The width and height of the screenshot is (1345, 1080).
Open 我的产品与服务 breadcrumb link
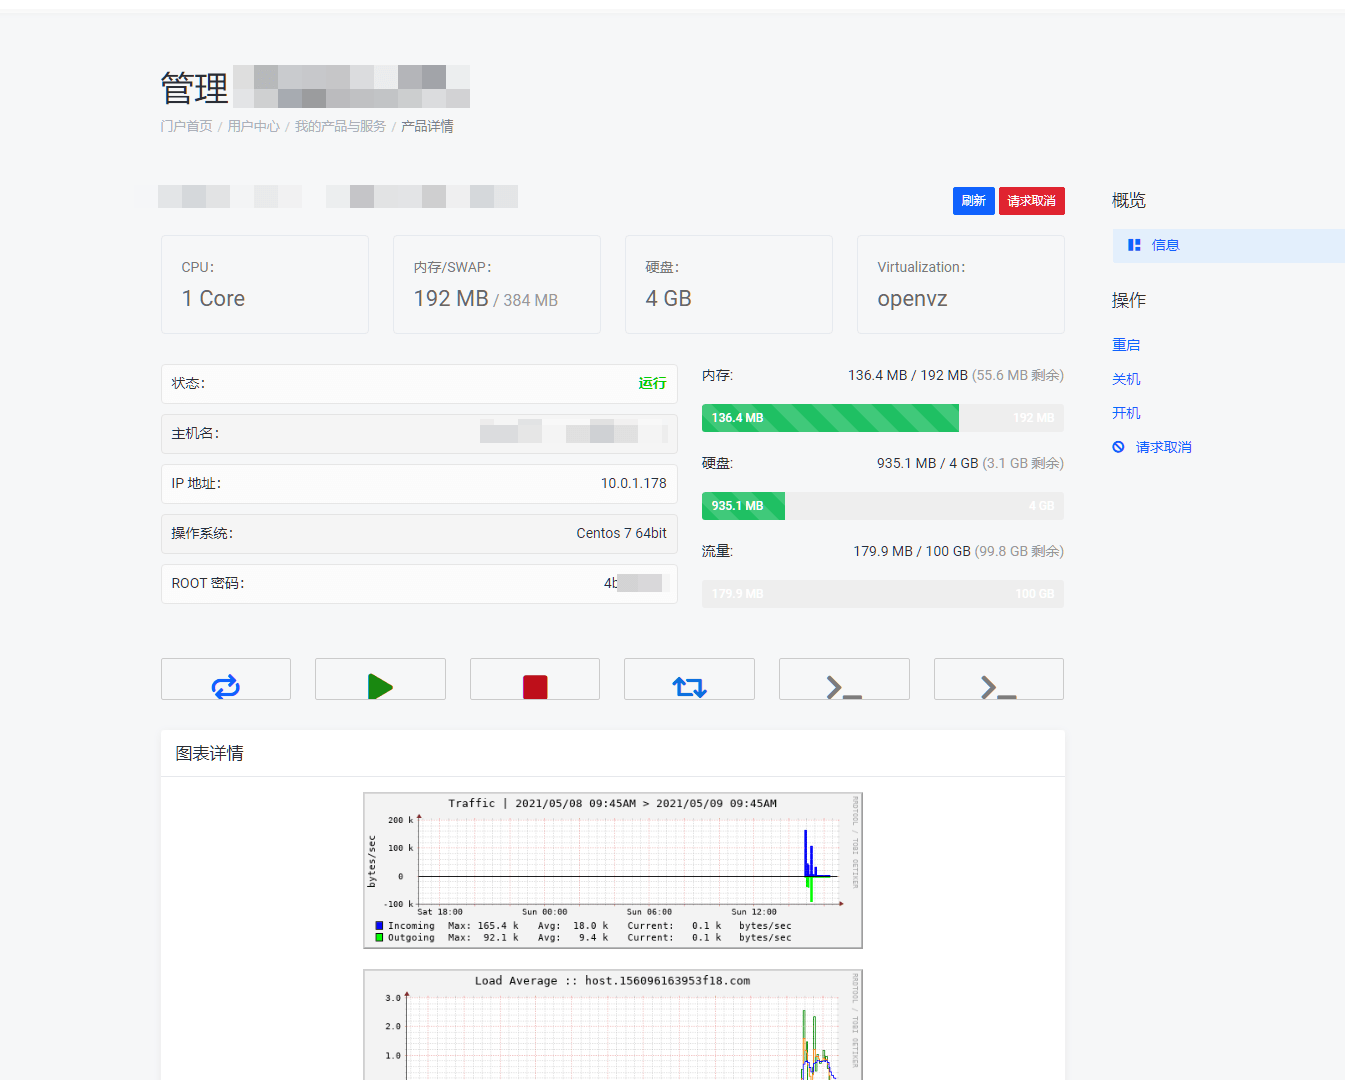(340, 126)
